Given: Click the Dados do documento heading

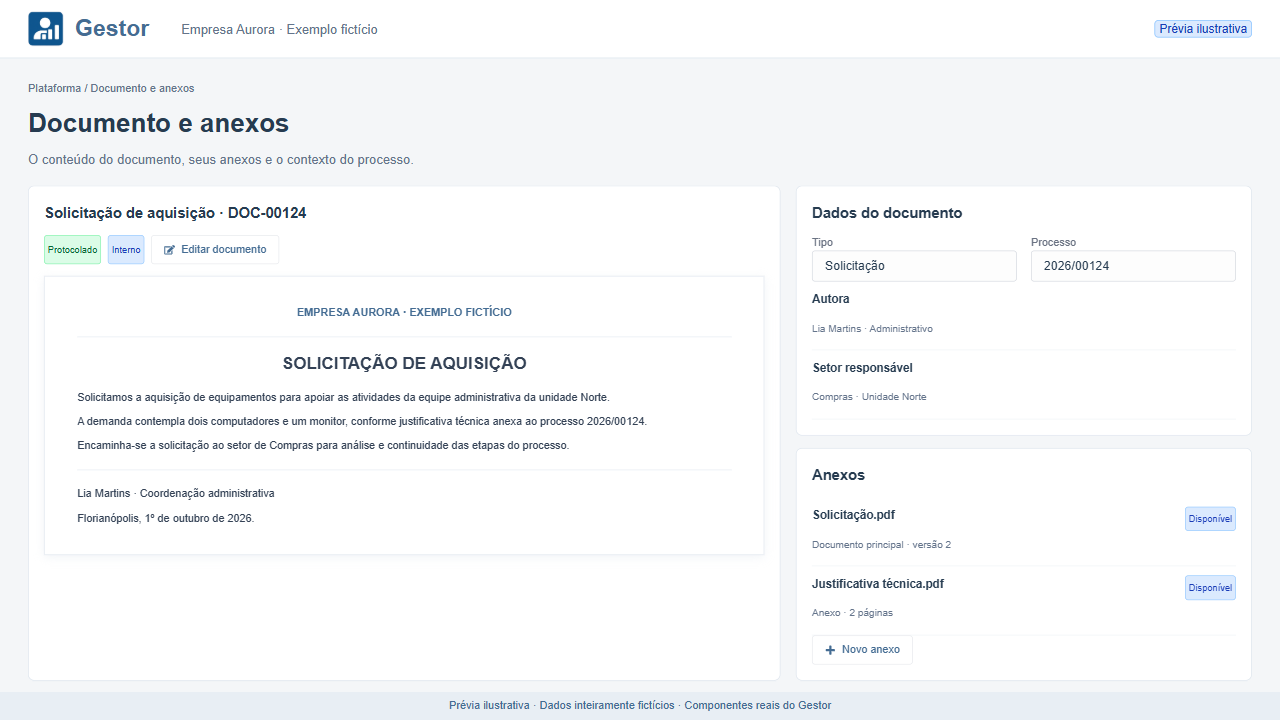Looking at the screenshot, I should tap(887, 213).
